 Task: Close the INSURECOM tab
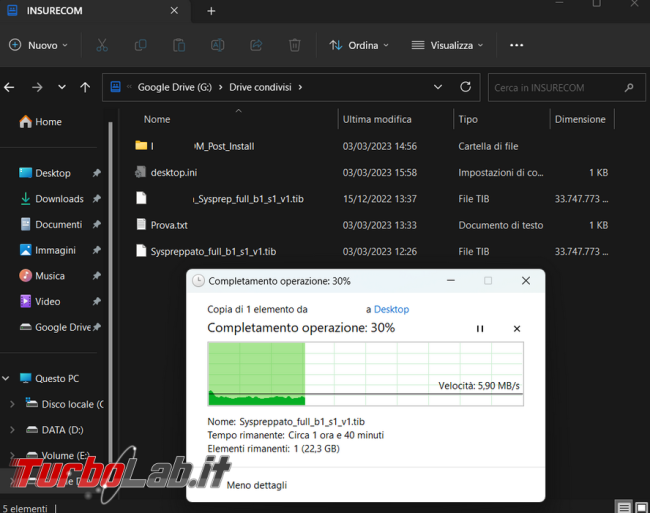point(174,11)
